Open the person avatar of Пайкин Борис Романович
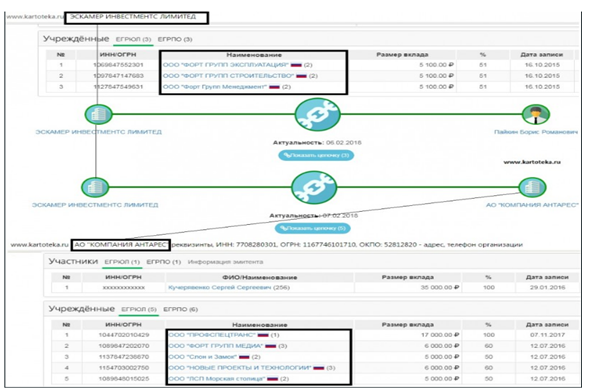589x389 pixels. coord(536,114)
